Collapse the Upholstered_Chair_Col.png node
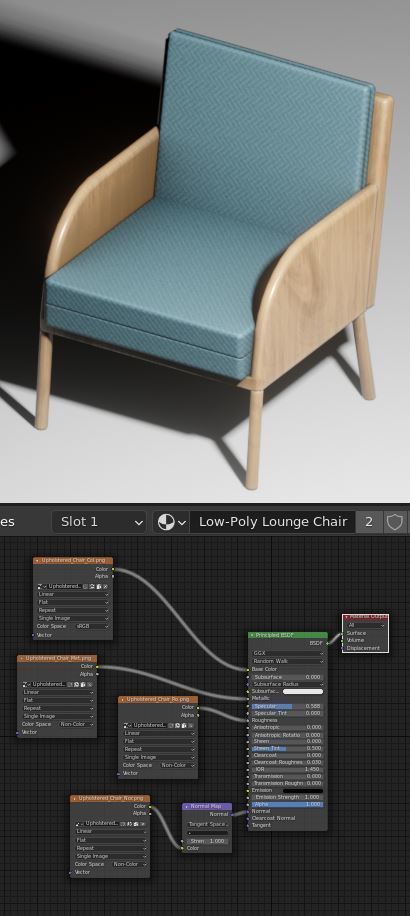 point(37,561)
